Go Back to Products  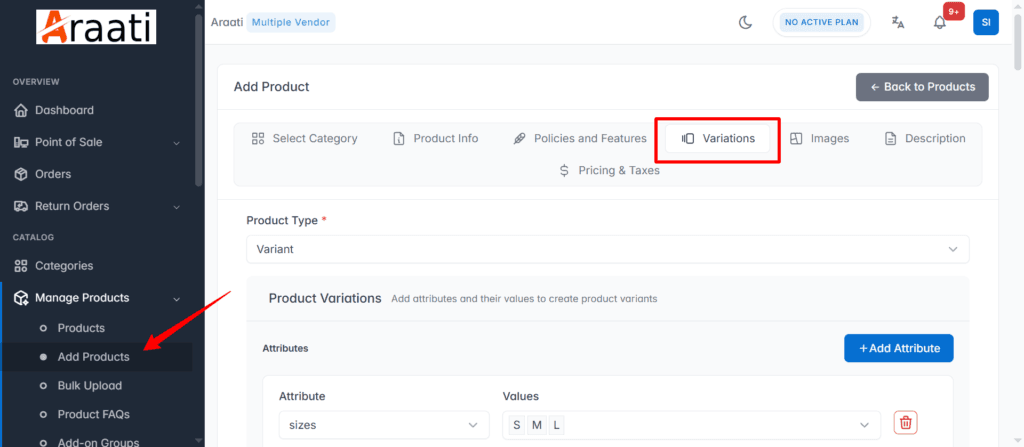point(922,87)
